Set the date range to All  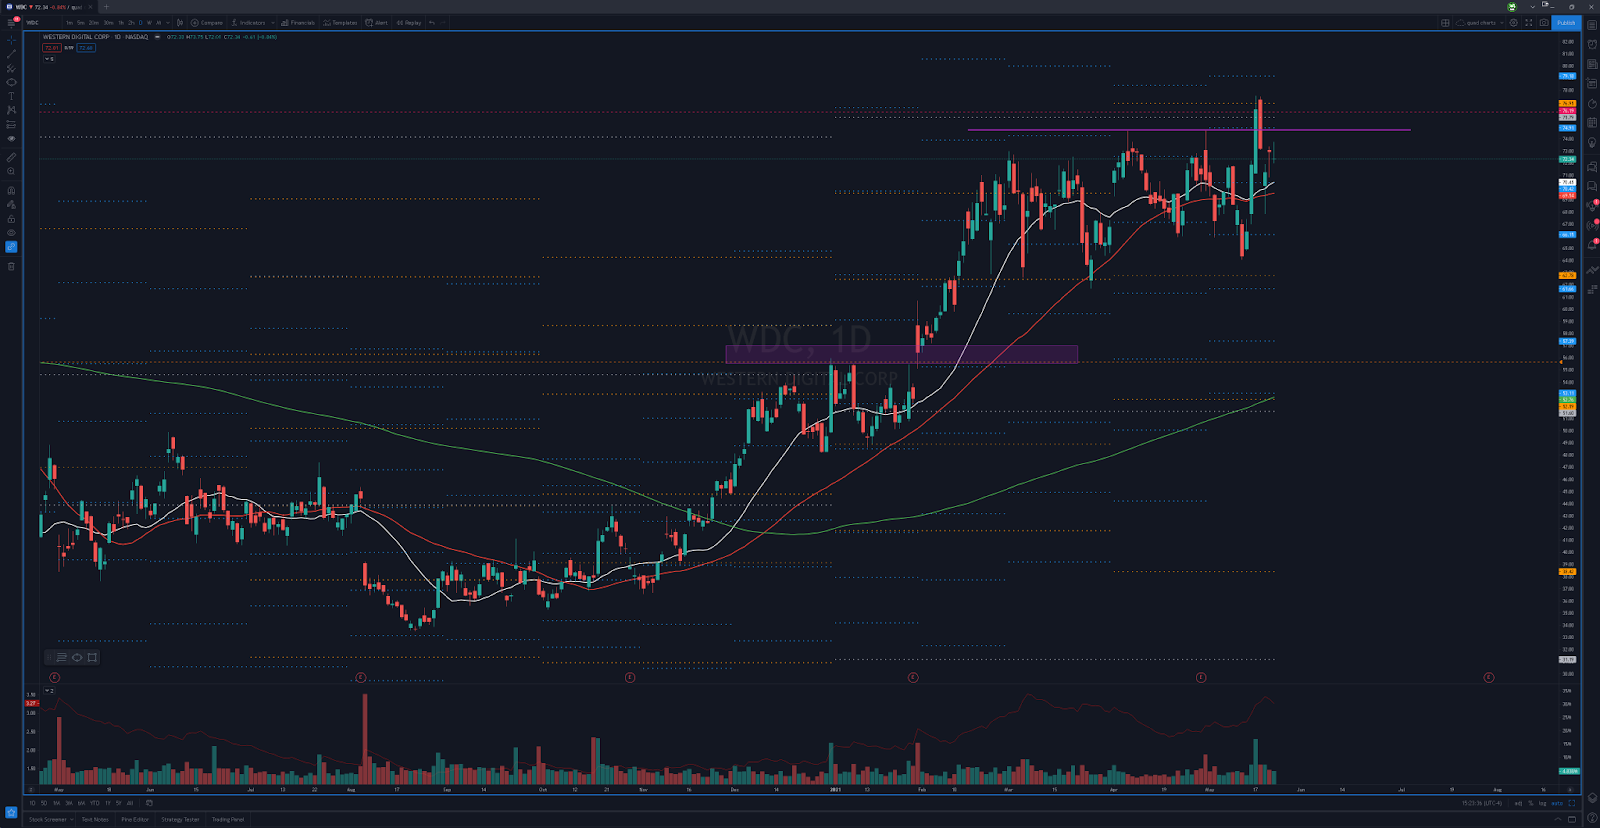pos(130,803)
